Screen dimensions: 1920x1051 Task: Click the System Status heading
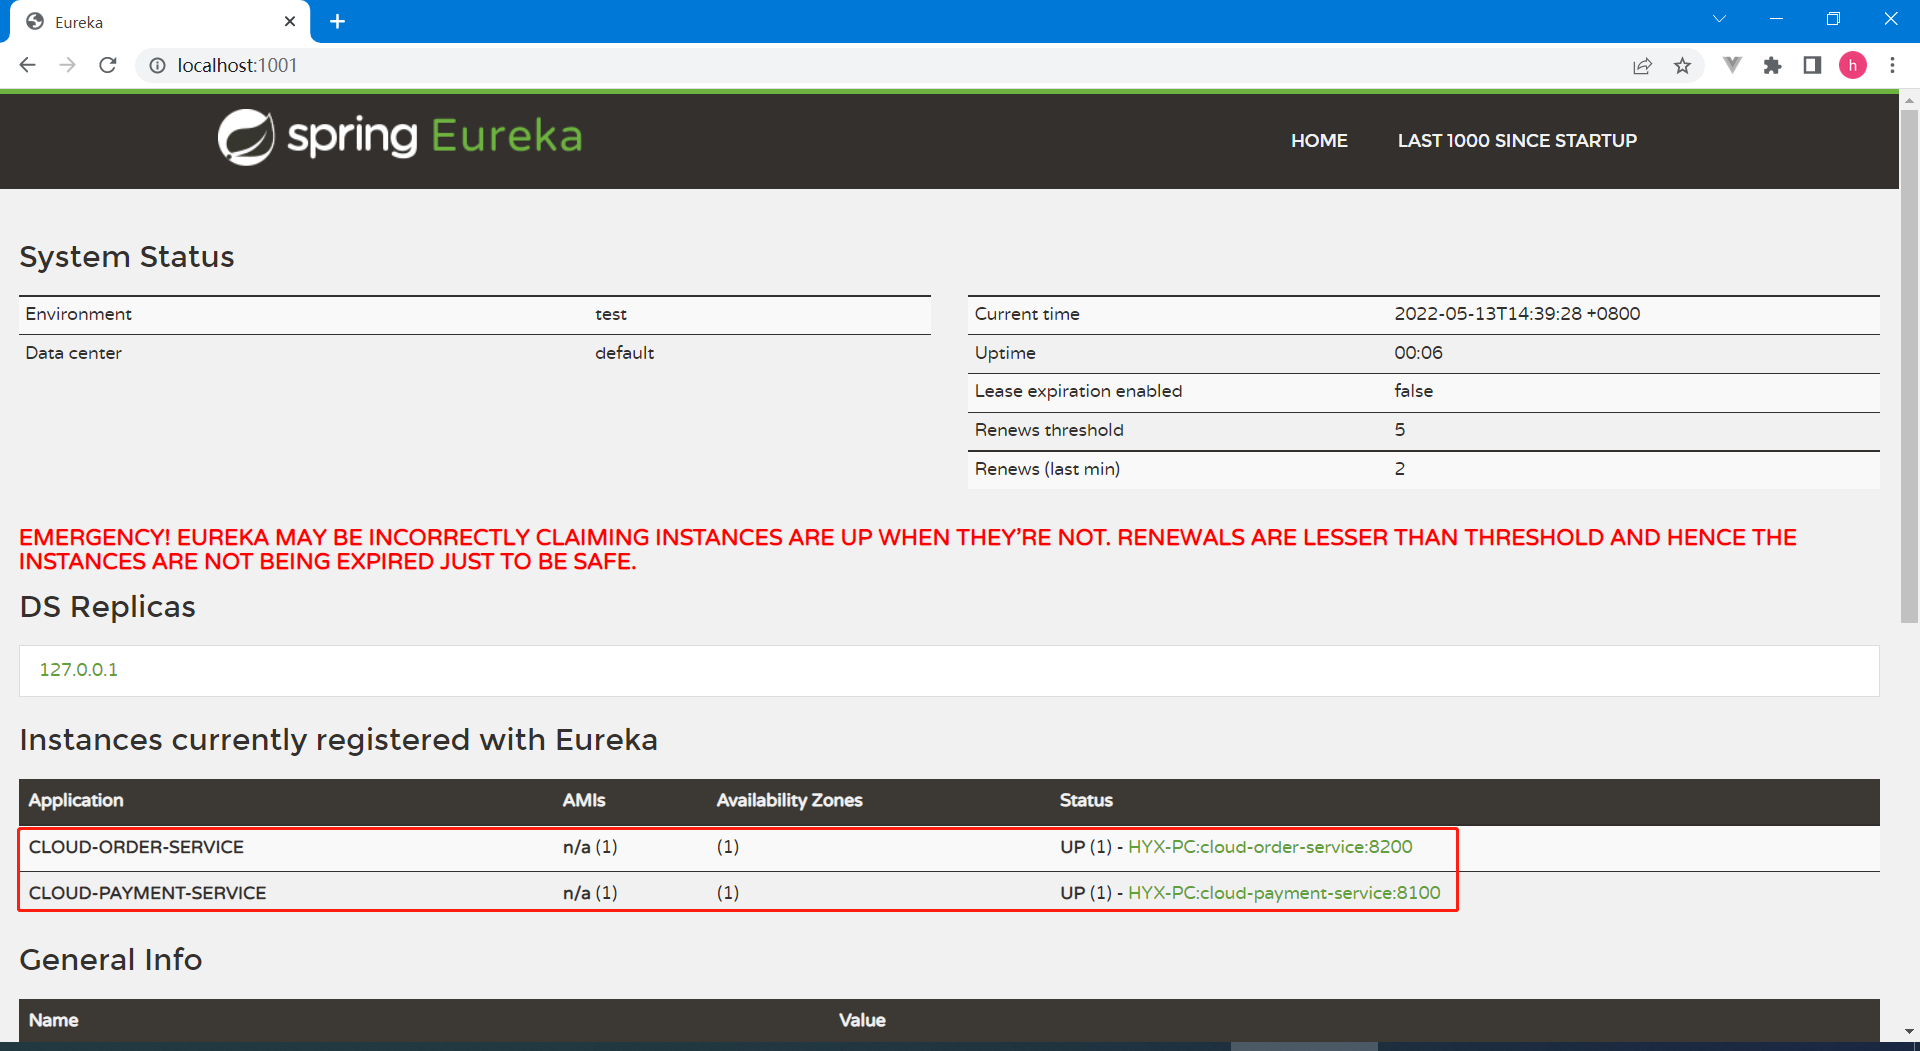coord(127,257)
